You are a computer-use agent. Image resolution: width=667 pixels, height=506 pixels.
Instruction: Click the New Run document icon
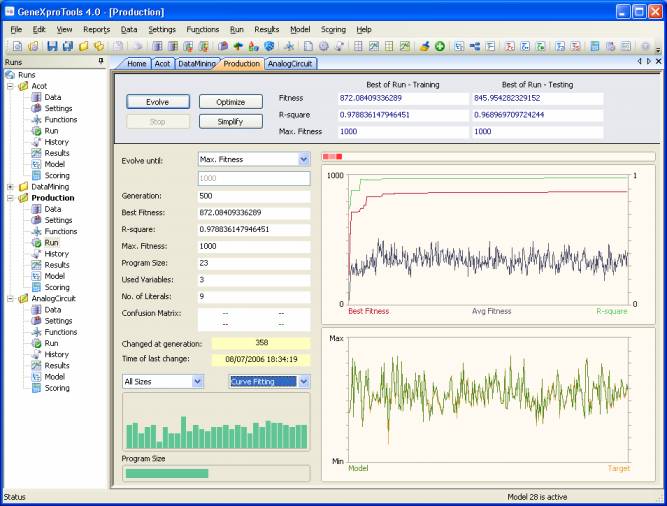[17, 46]
